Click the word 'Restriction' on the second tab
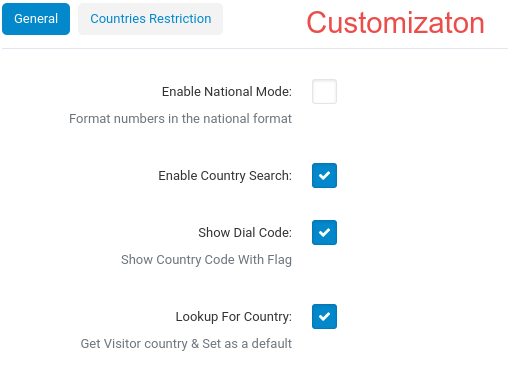This screenshot has height=383, width=508. point(180,19)
